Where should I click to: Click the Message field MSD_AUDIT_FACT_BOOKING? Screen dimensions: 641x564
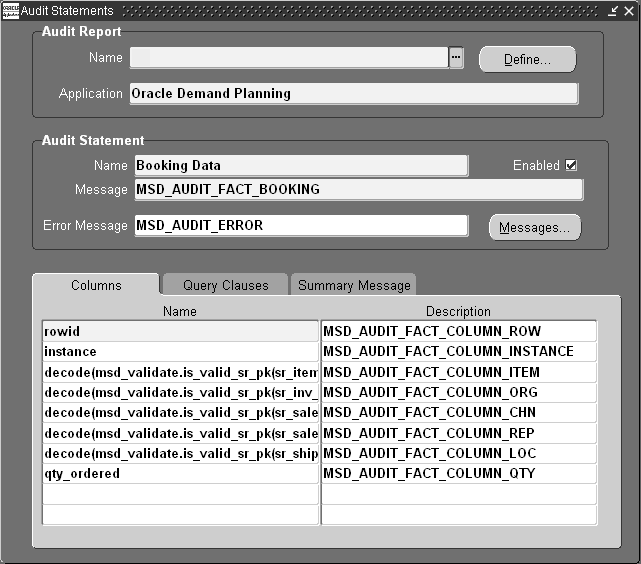(x=359, y=190)
